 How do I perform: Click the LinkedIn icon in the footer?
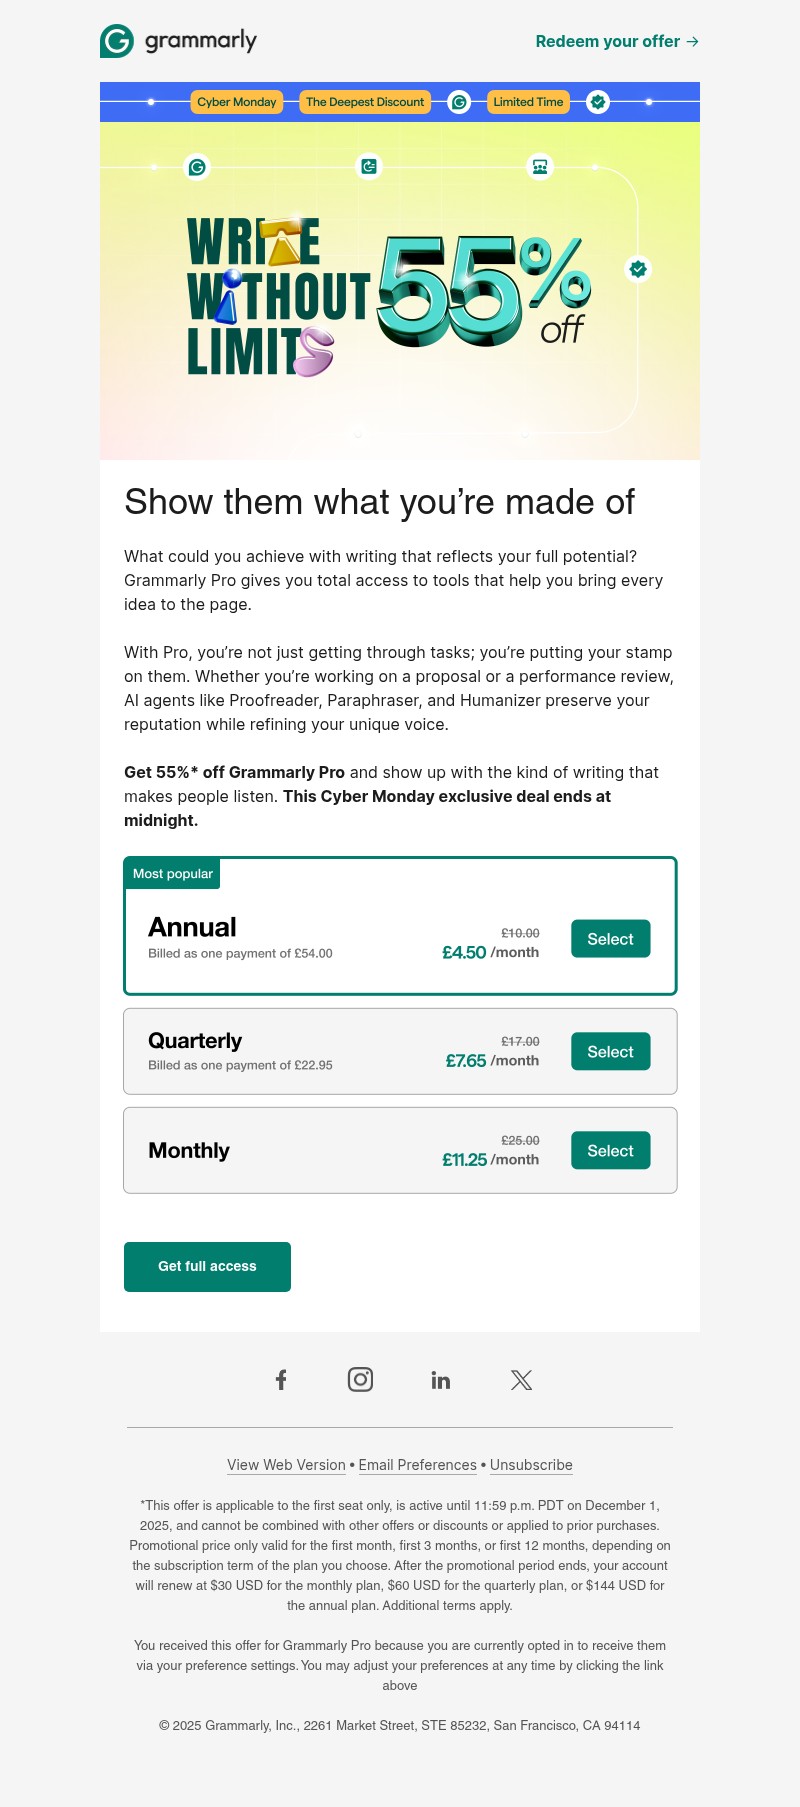coord(441,1379)
